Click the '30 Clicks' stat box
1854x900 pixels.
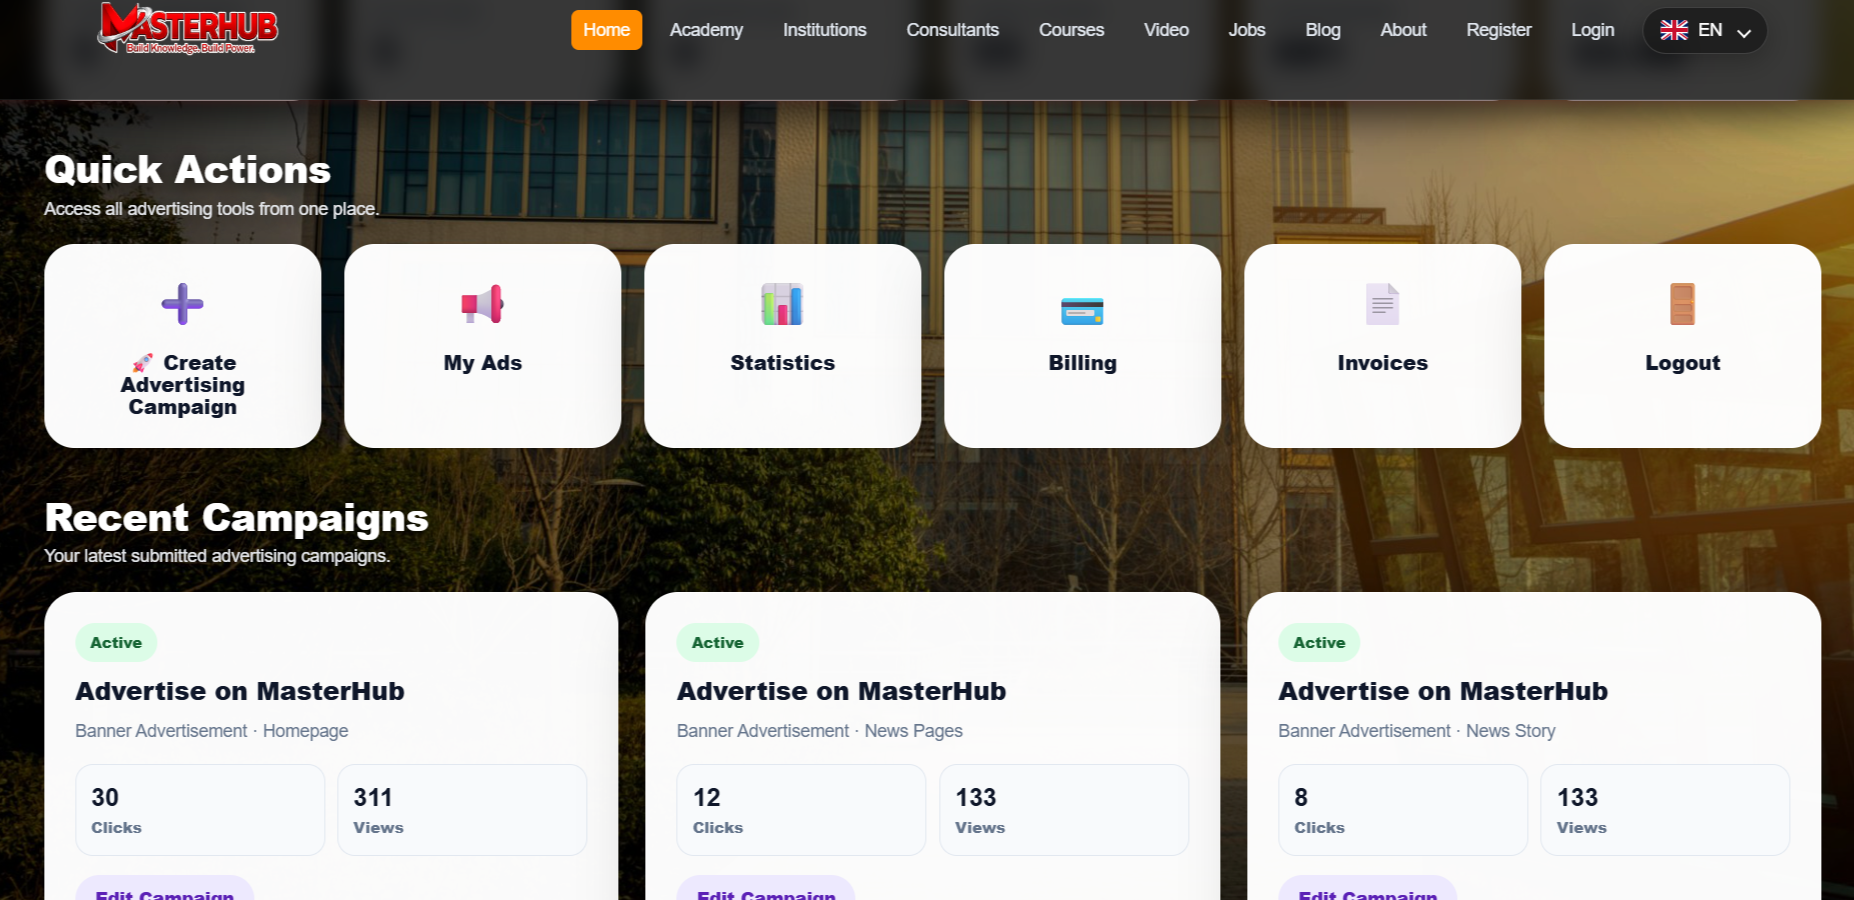pyautogui.click(x=200, y=810)
